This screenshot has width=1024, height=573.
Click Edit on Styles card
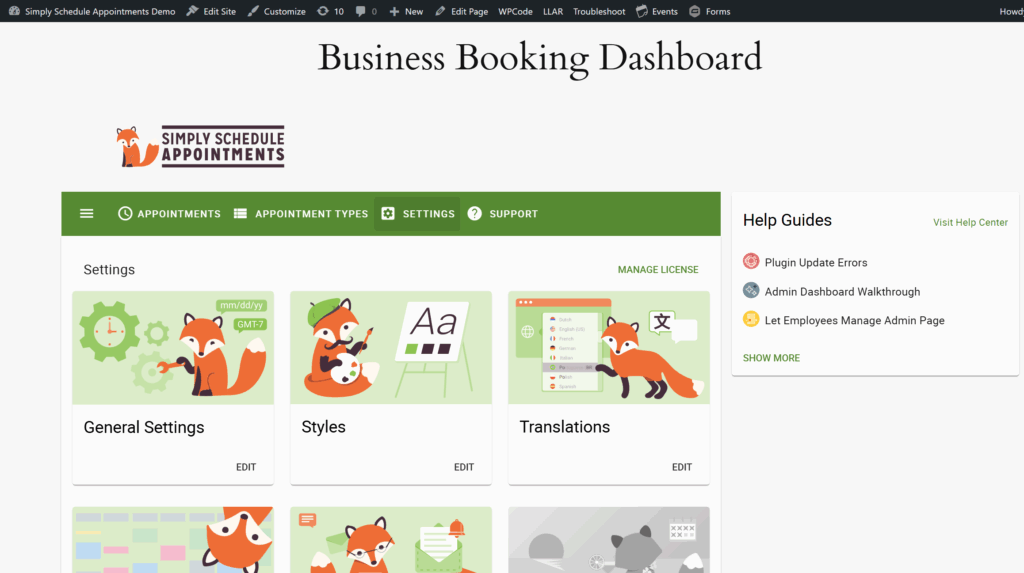[464, 467]
